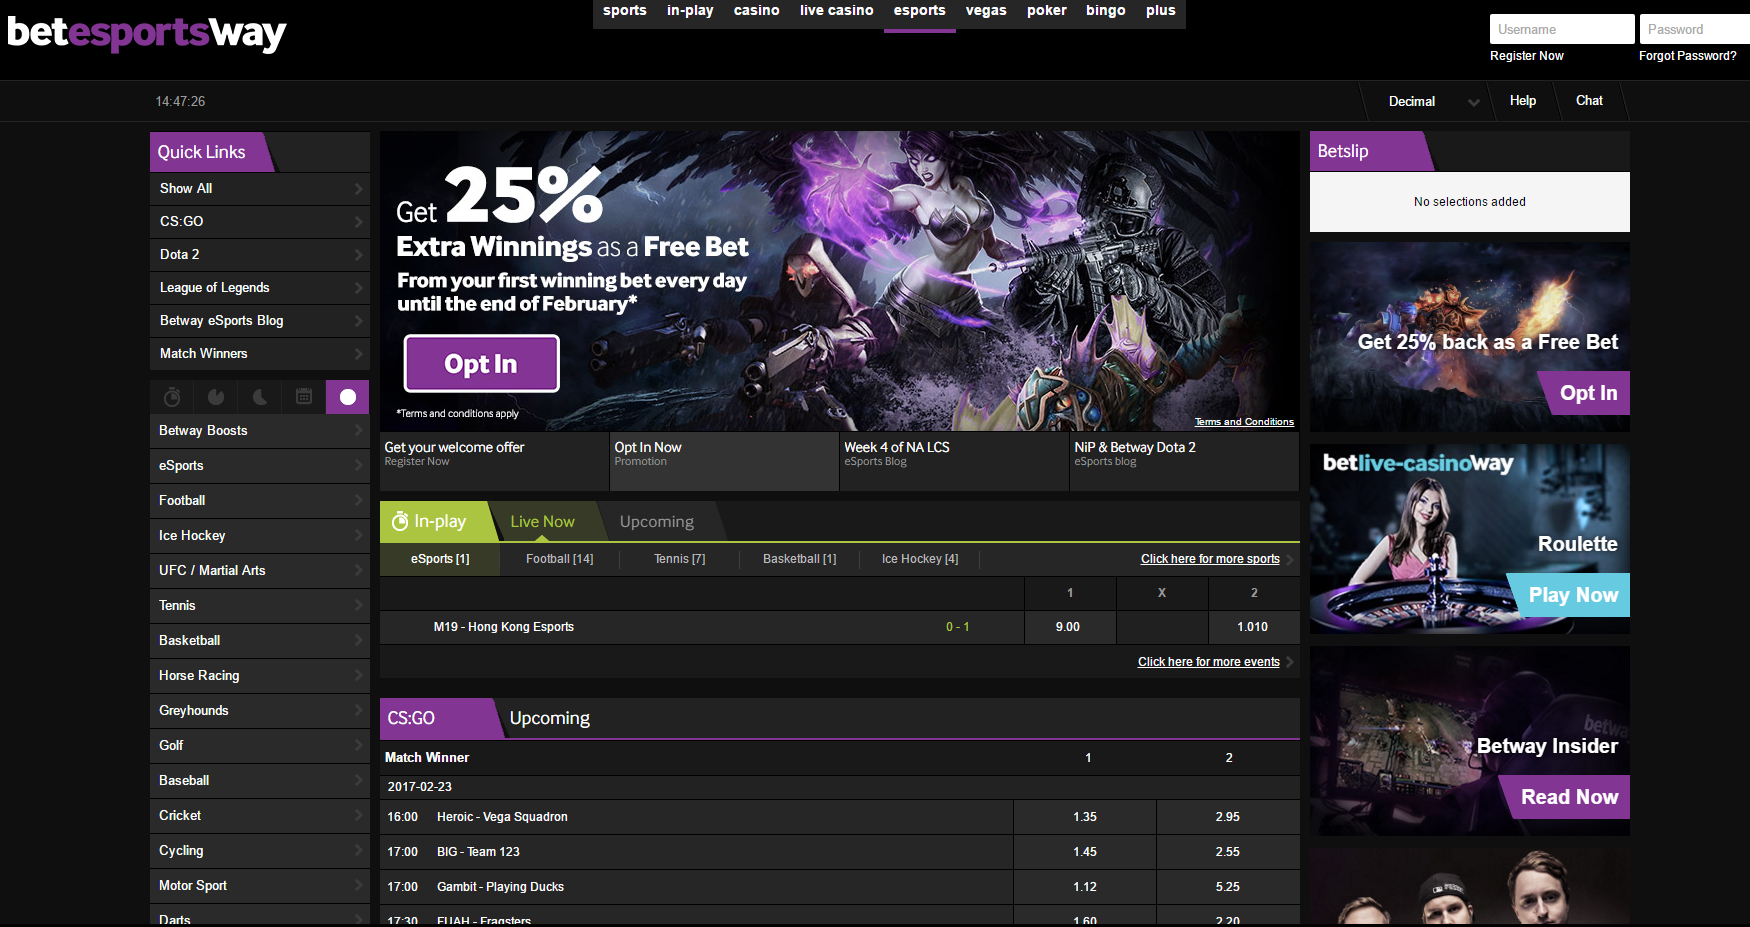Viewport: 1750px width, 927px height.
Task: Open the sports top navigation tab
Action: point(625,11)
